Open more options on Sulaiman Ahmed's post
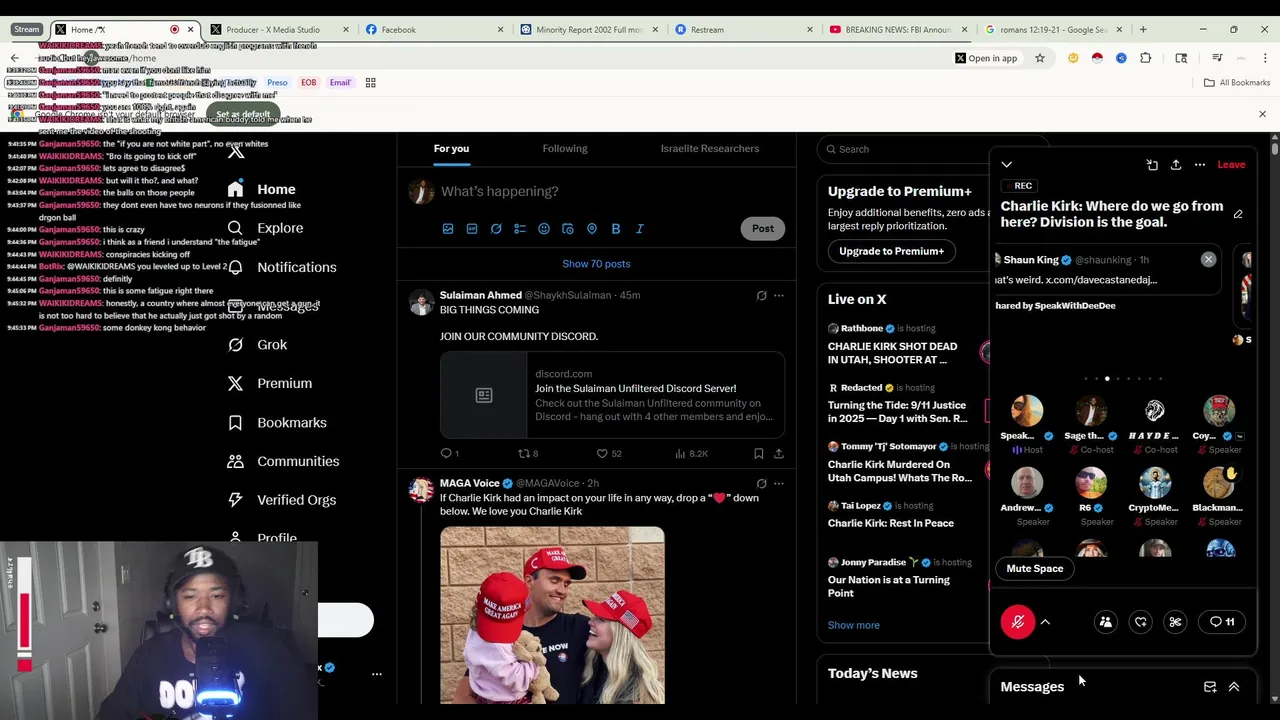 [x=779, y=296]
